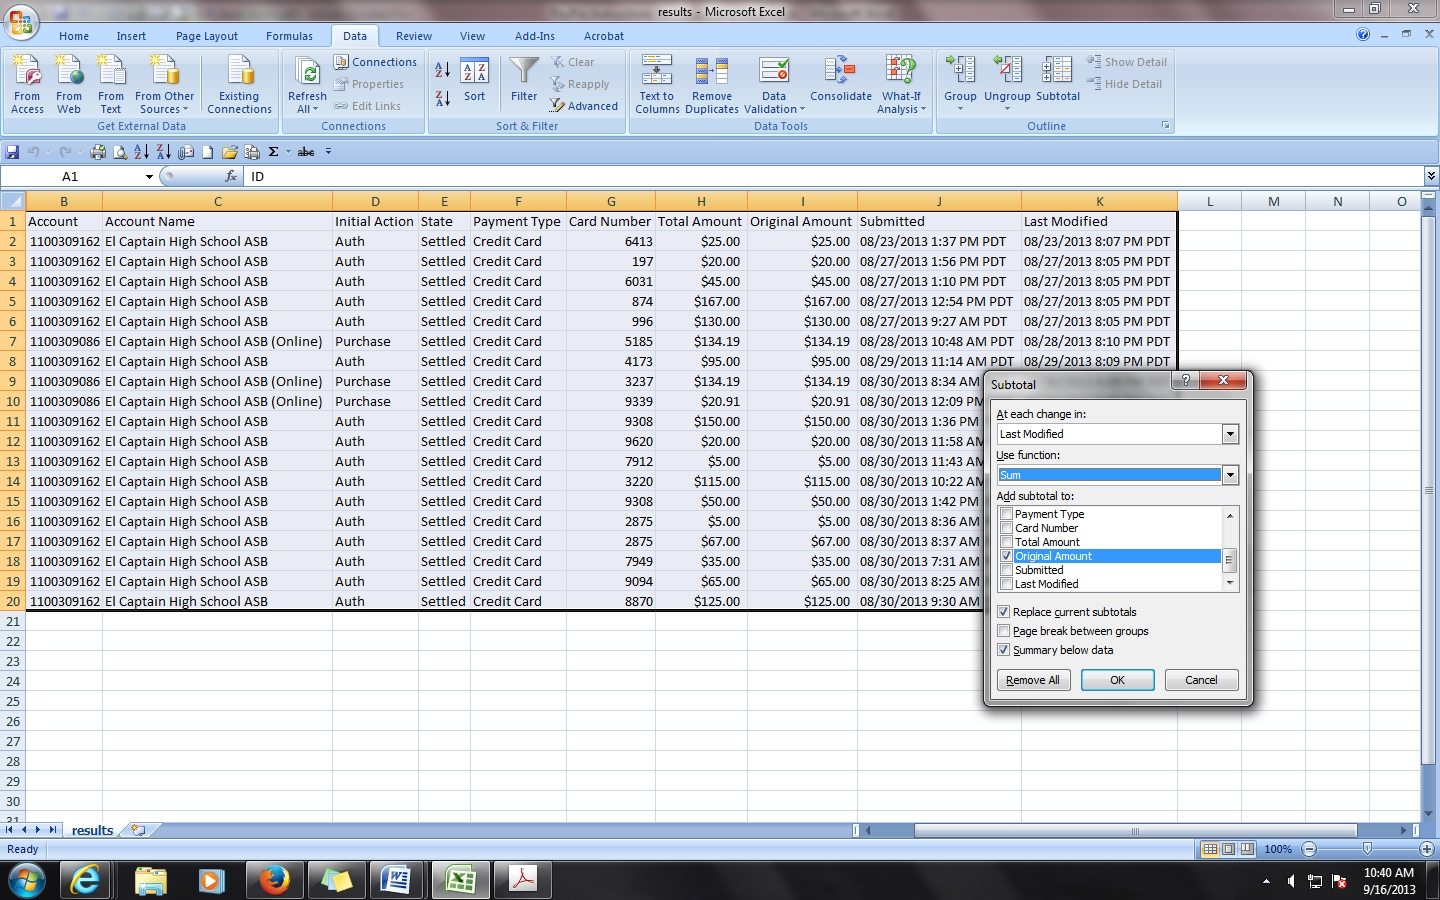Click the Save icon in quick access toolbar
This screenshot has width=1440, height=900.
click(12, 152)
